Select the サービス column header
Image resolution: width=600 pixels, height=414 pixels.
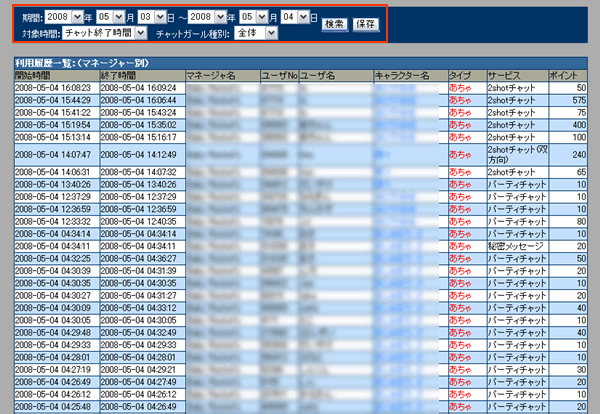(505, 75)
